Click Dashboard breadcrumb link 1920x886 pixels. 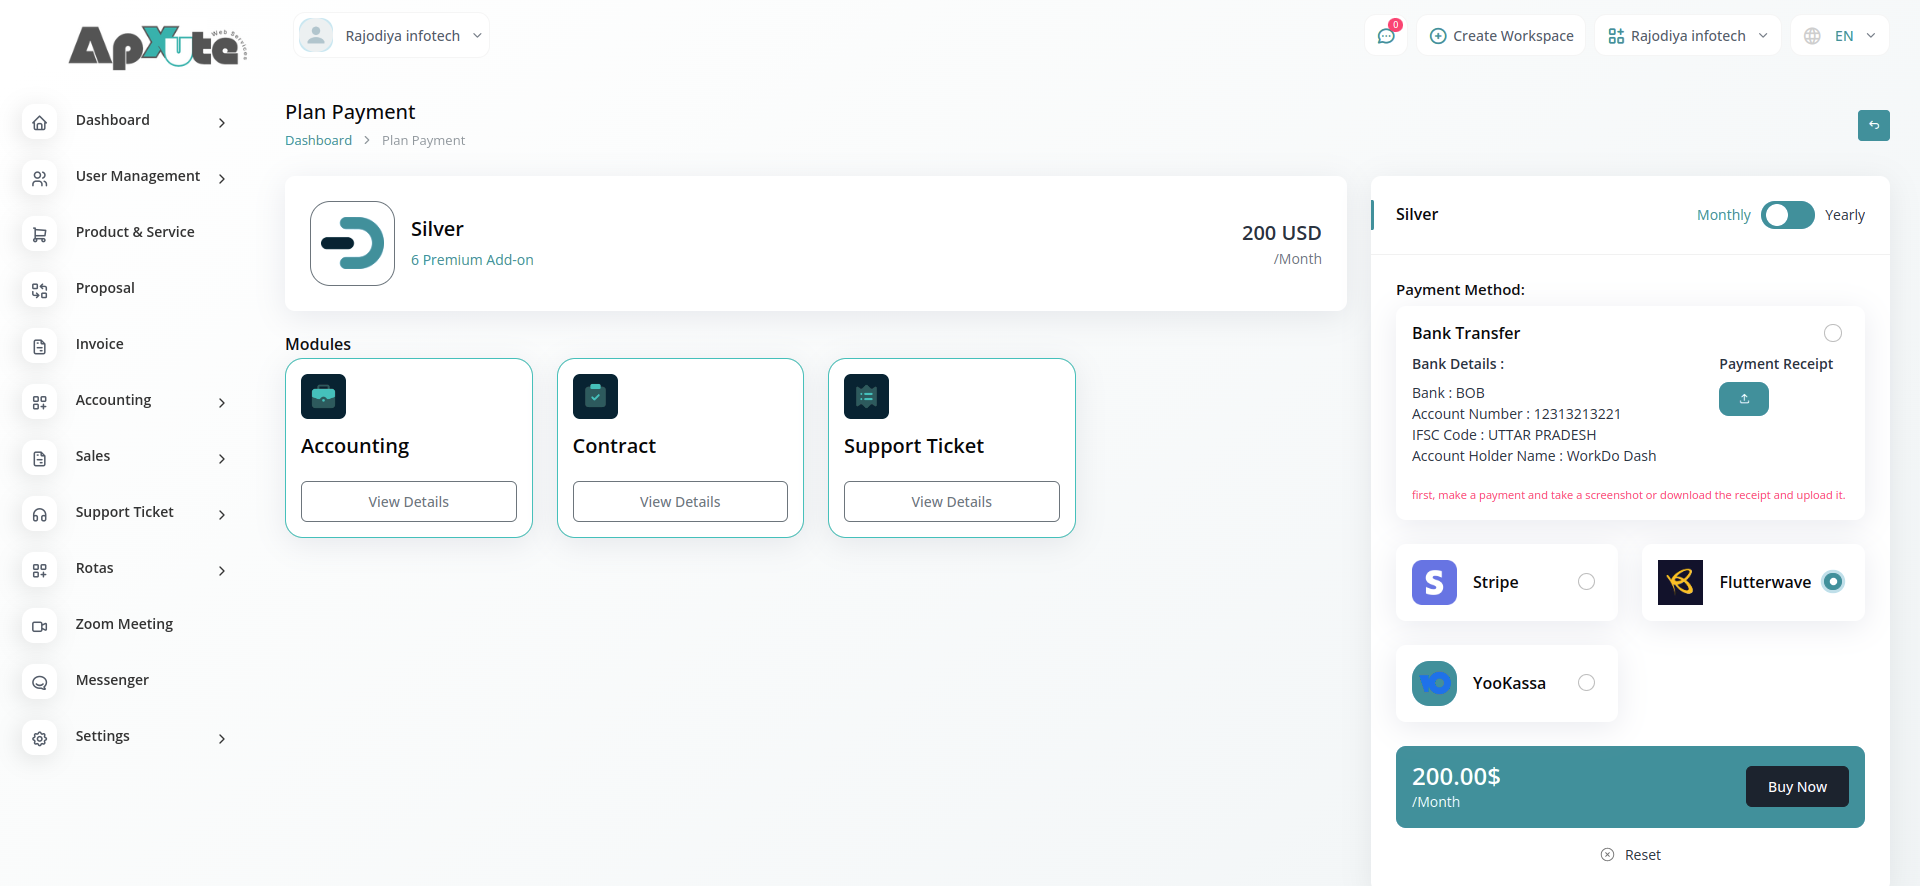[x=318, y=141]
